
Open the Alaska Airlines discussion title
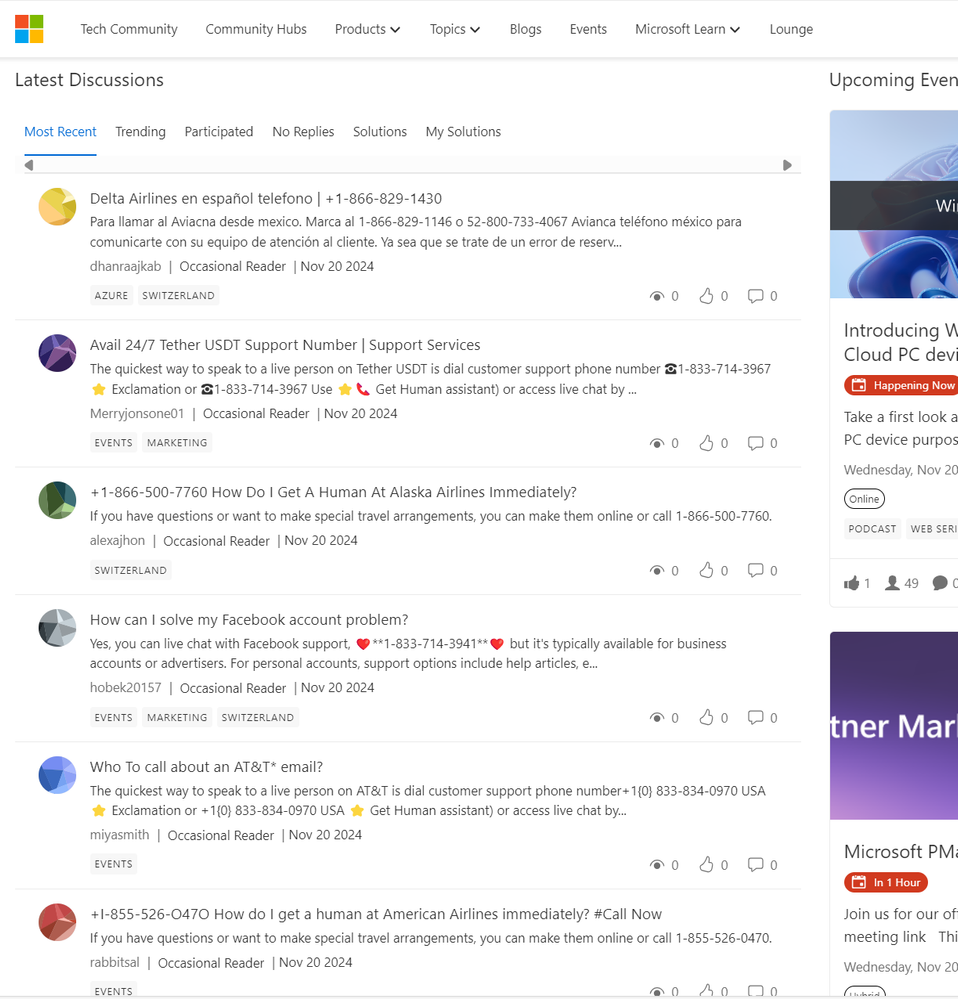(333, 492)
